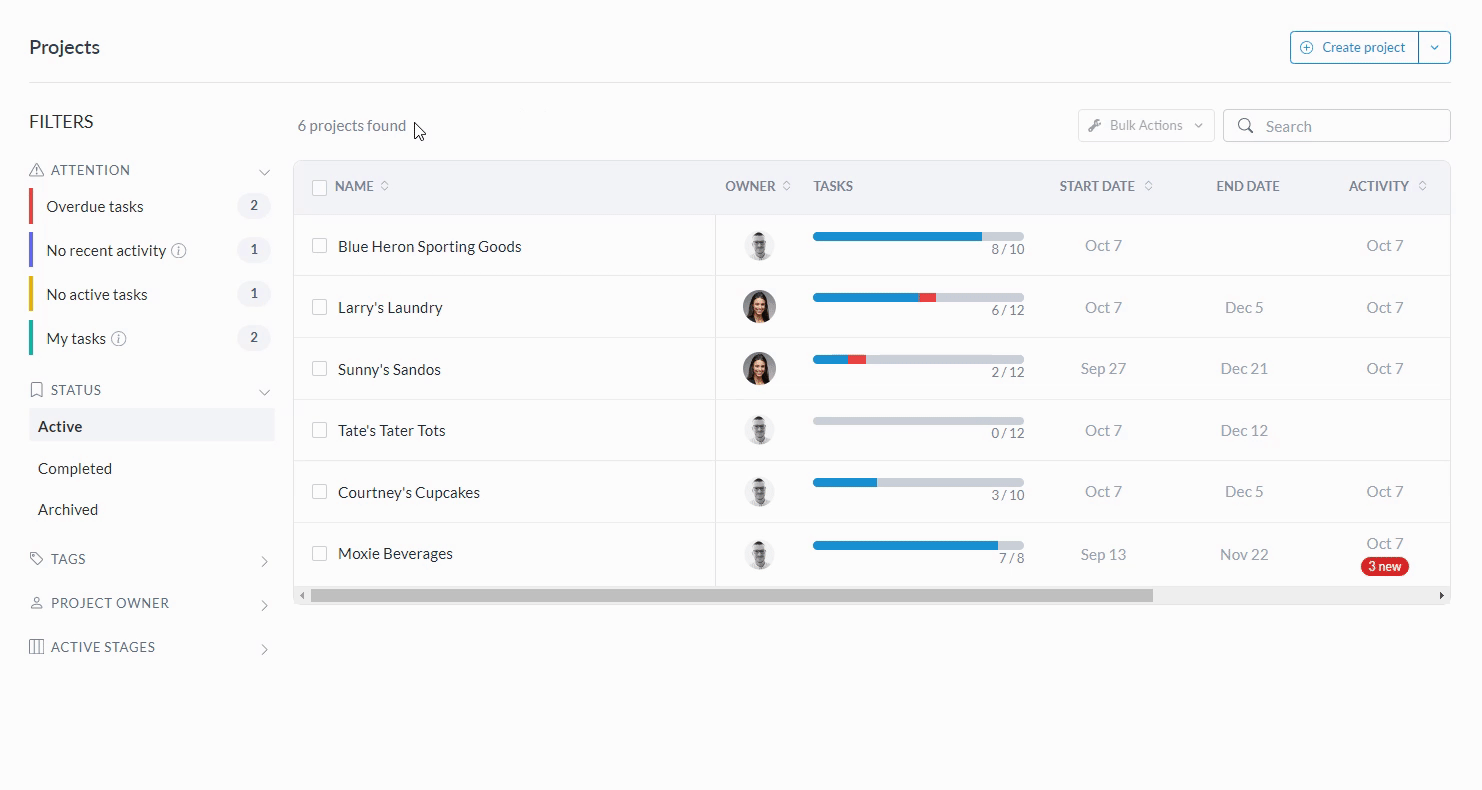Click the 3 new activity badge
The width and height of the screenshot is (1482, 790).
pyautogui.click(x=1384, y=567)
